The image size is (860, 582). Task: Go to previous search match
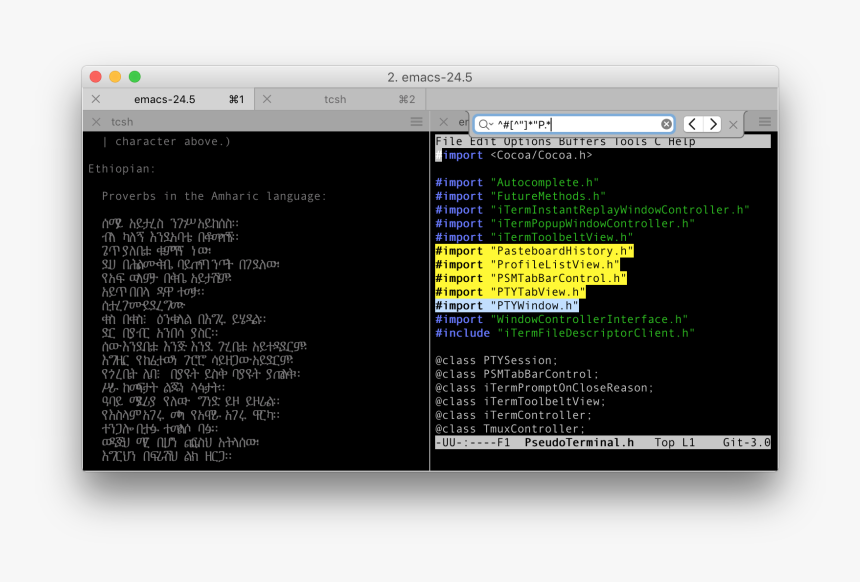pos(693,125)
